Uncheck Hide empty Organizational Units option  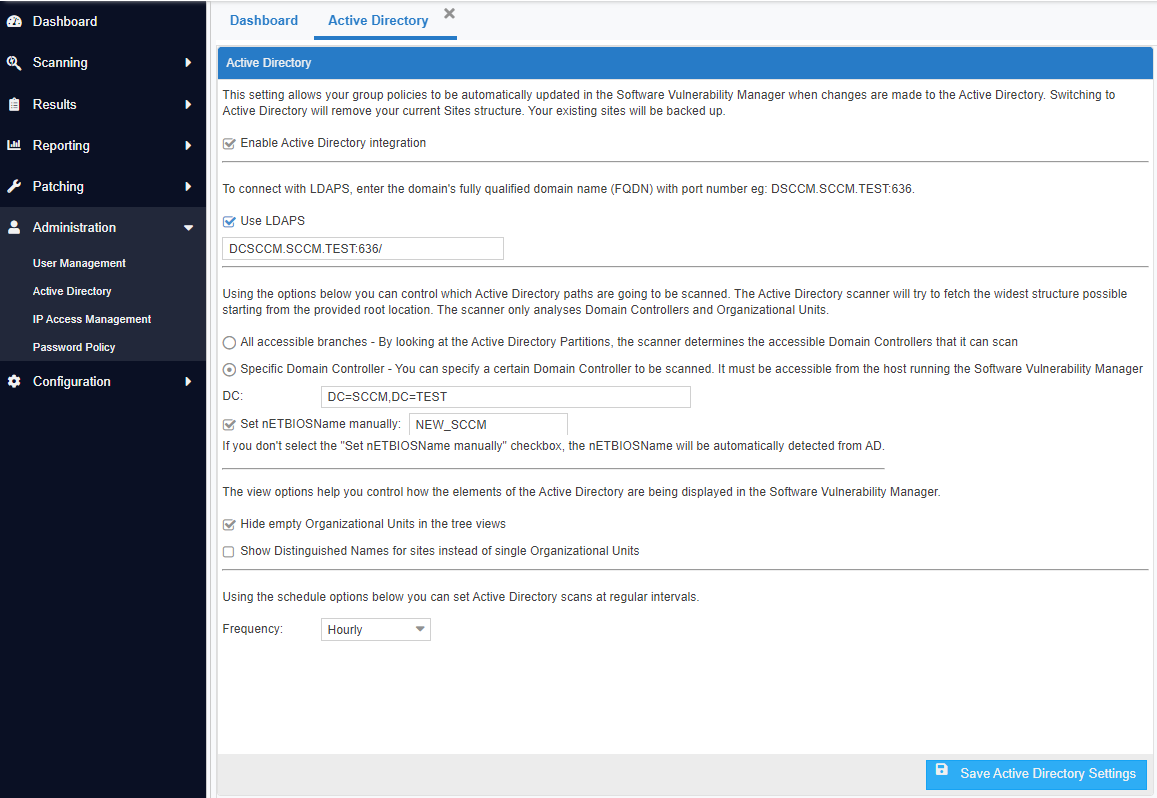(x=229, y=524)
